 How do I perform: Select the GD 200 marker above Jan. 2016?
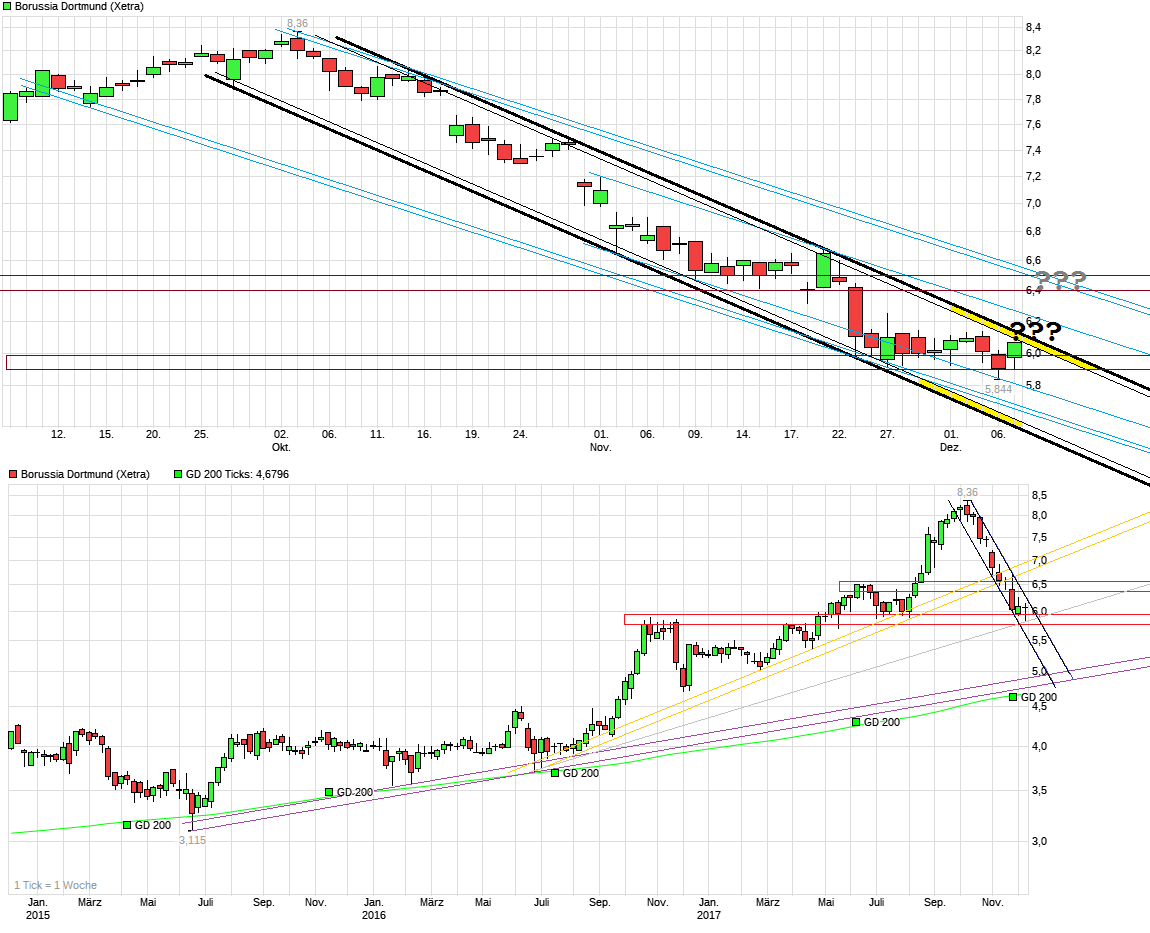pos(329,792)
